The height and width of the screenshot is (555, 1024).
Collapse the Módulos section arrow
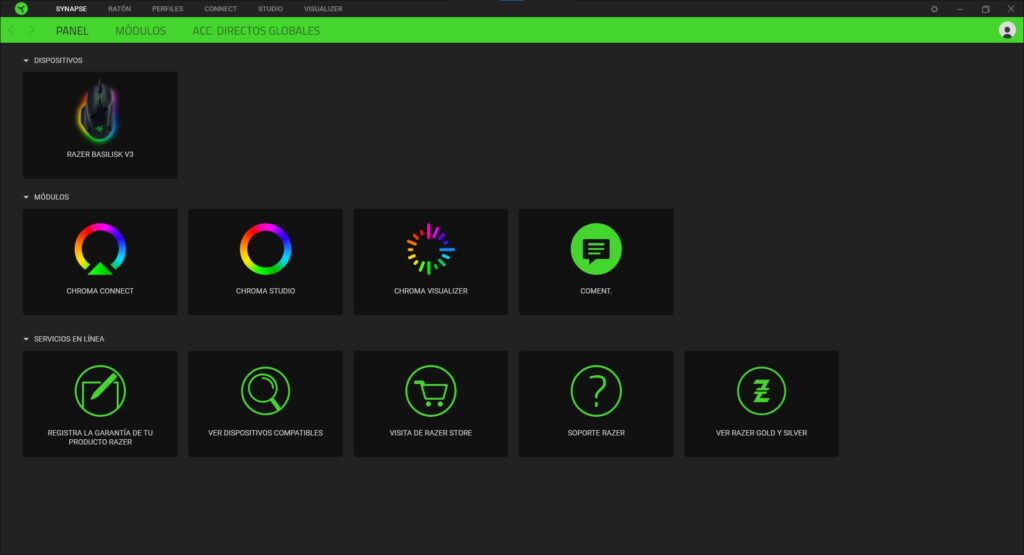[26, 198]
